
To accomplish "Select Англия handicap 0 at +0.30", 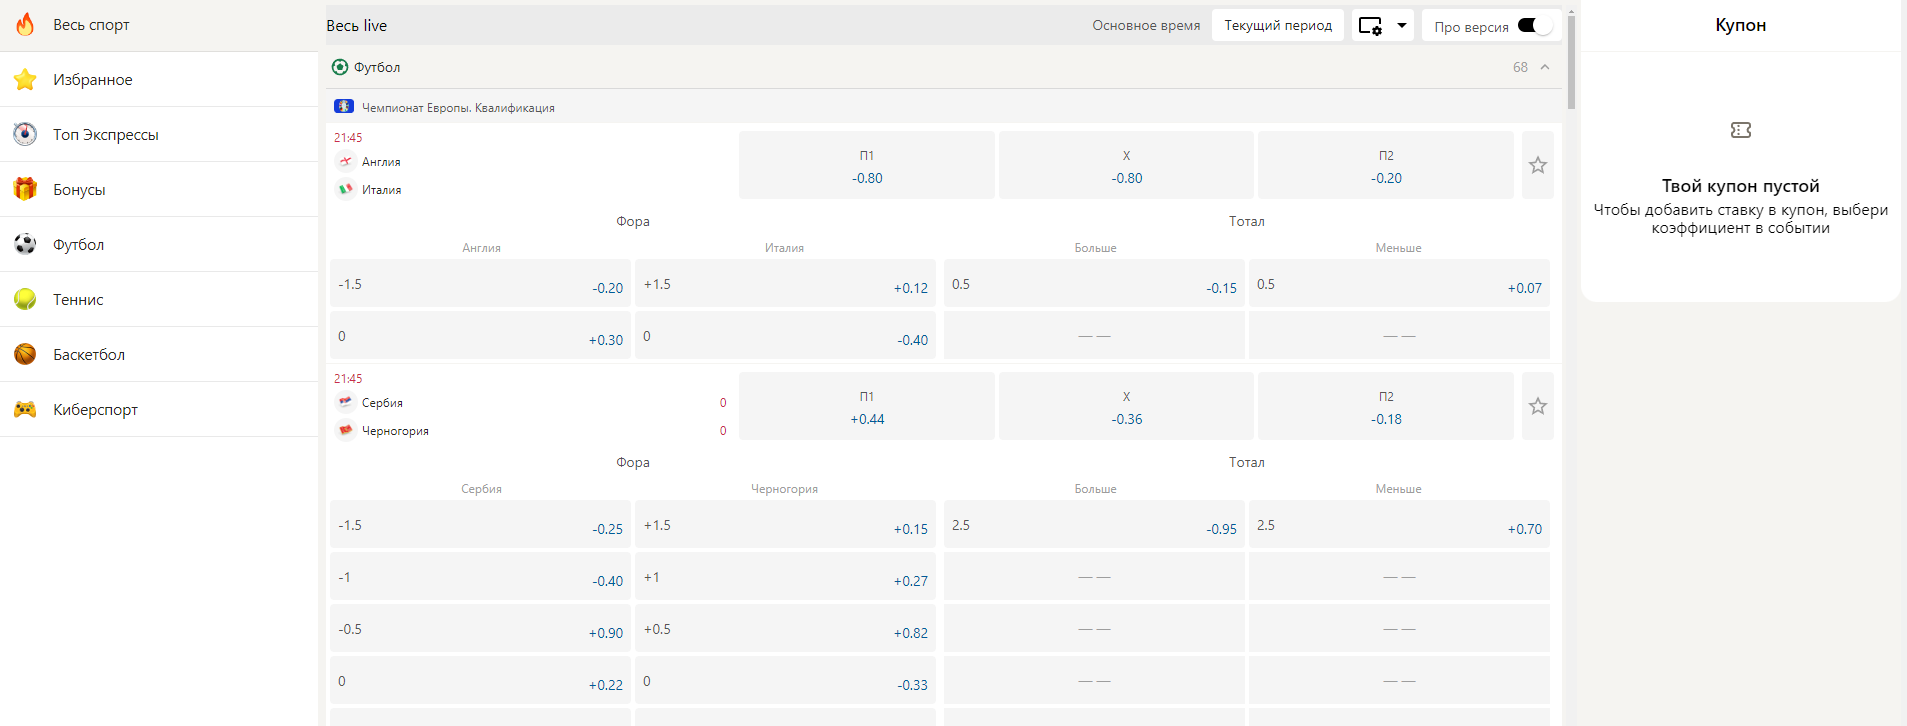I will click(480, 335).
